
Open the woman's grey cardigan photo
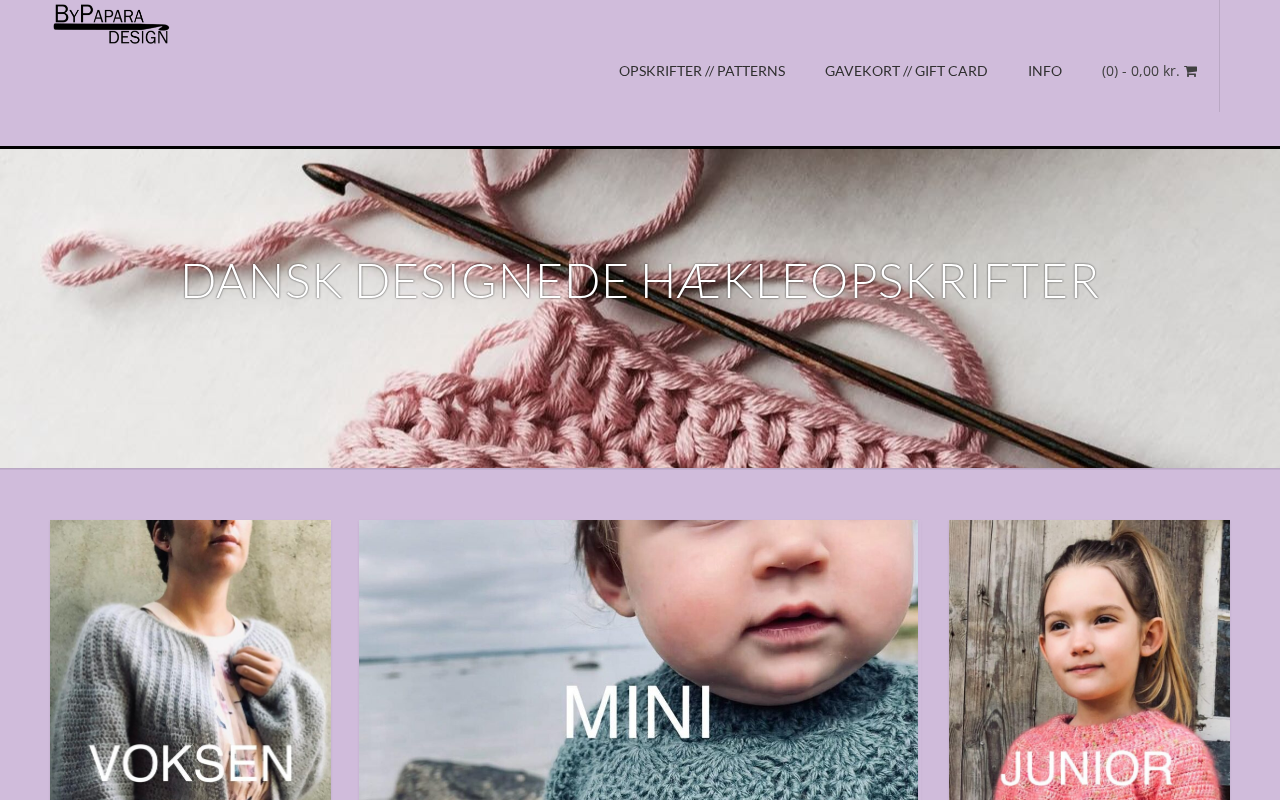click(x=190, y=660)
